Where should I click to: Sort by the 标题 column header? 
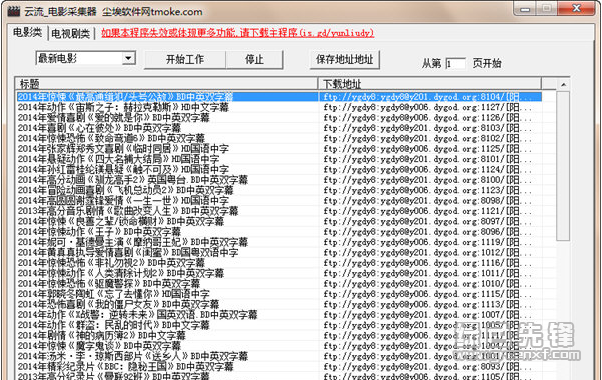(x=166, y=84)
